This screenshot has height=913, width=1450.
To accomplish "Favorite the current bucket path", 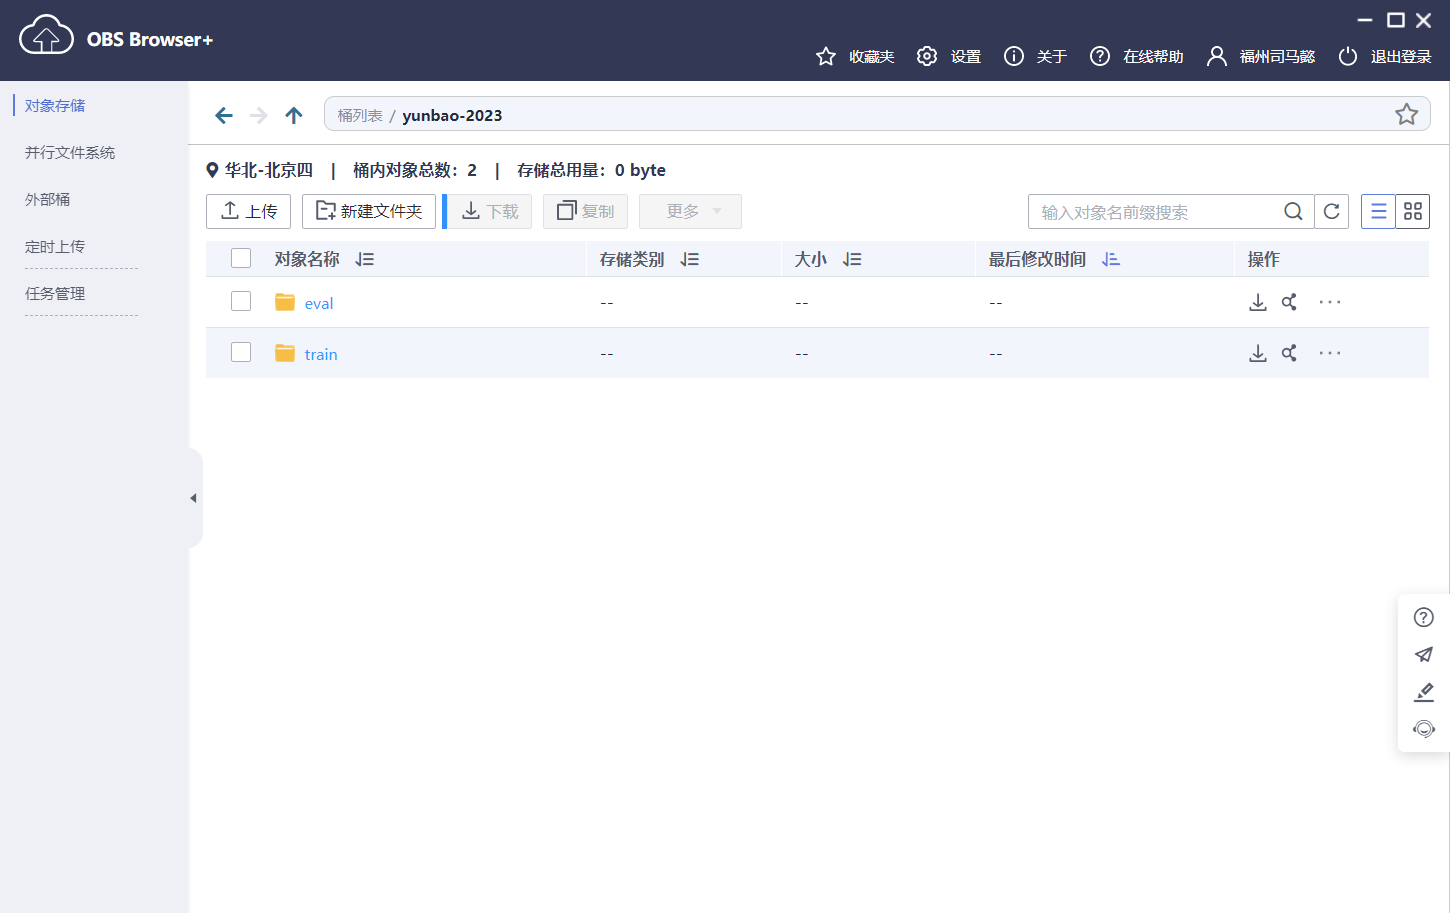I will 1407,114.
